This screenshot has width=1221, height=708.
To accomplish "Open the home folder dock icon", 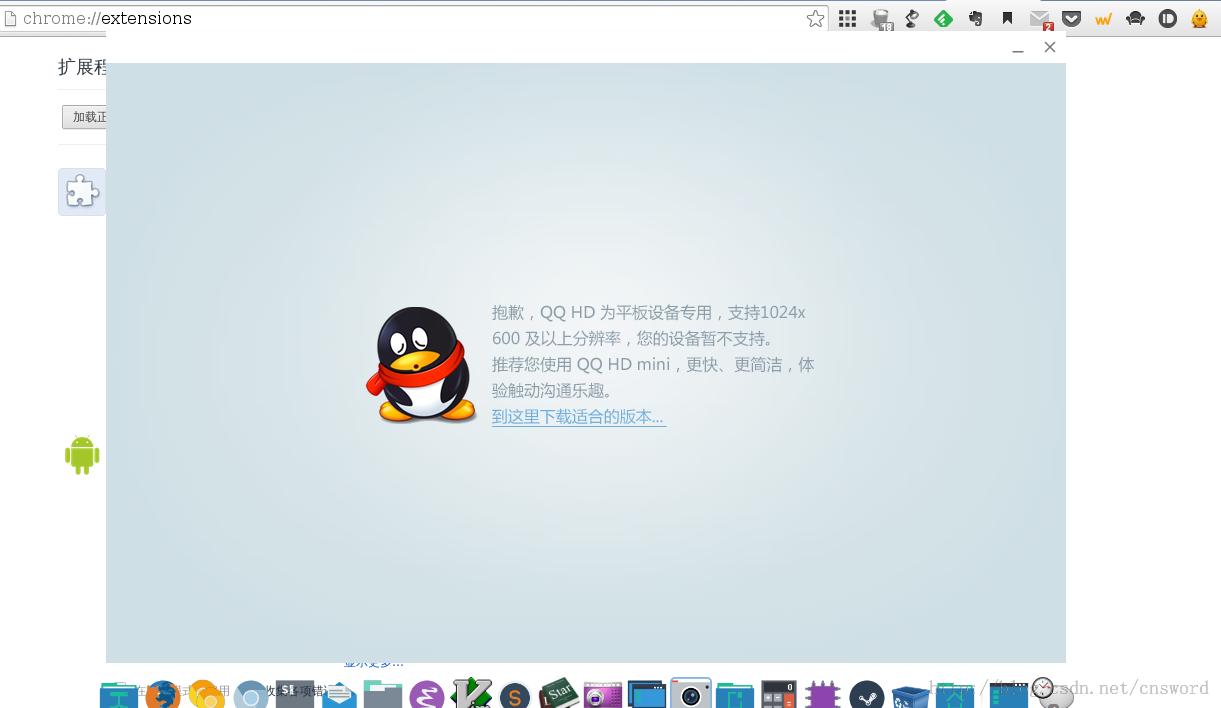I will click(x=955, y=694).
